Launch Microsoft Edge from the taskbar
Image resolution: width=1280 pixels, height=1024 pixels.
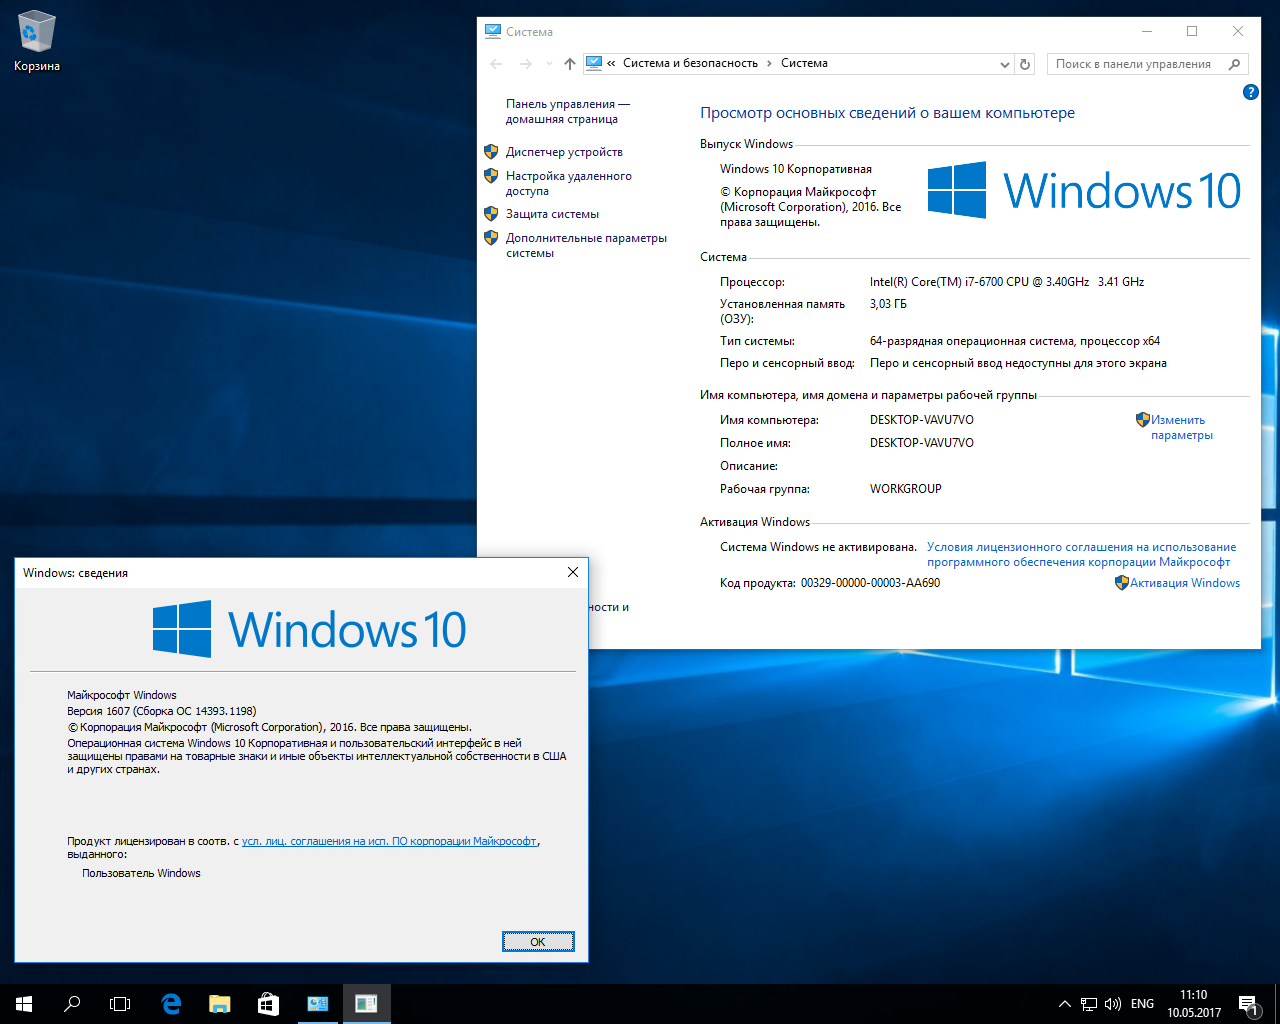click(171, 1004)
